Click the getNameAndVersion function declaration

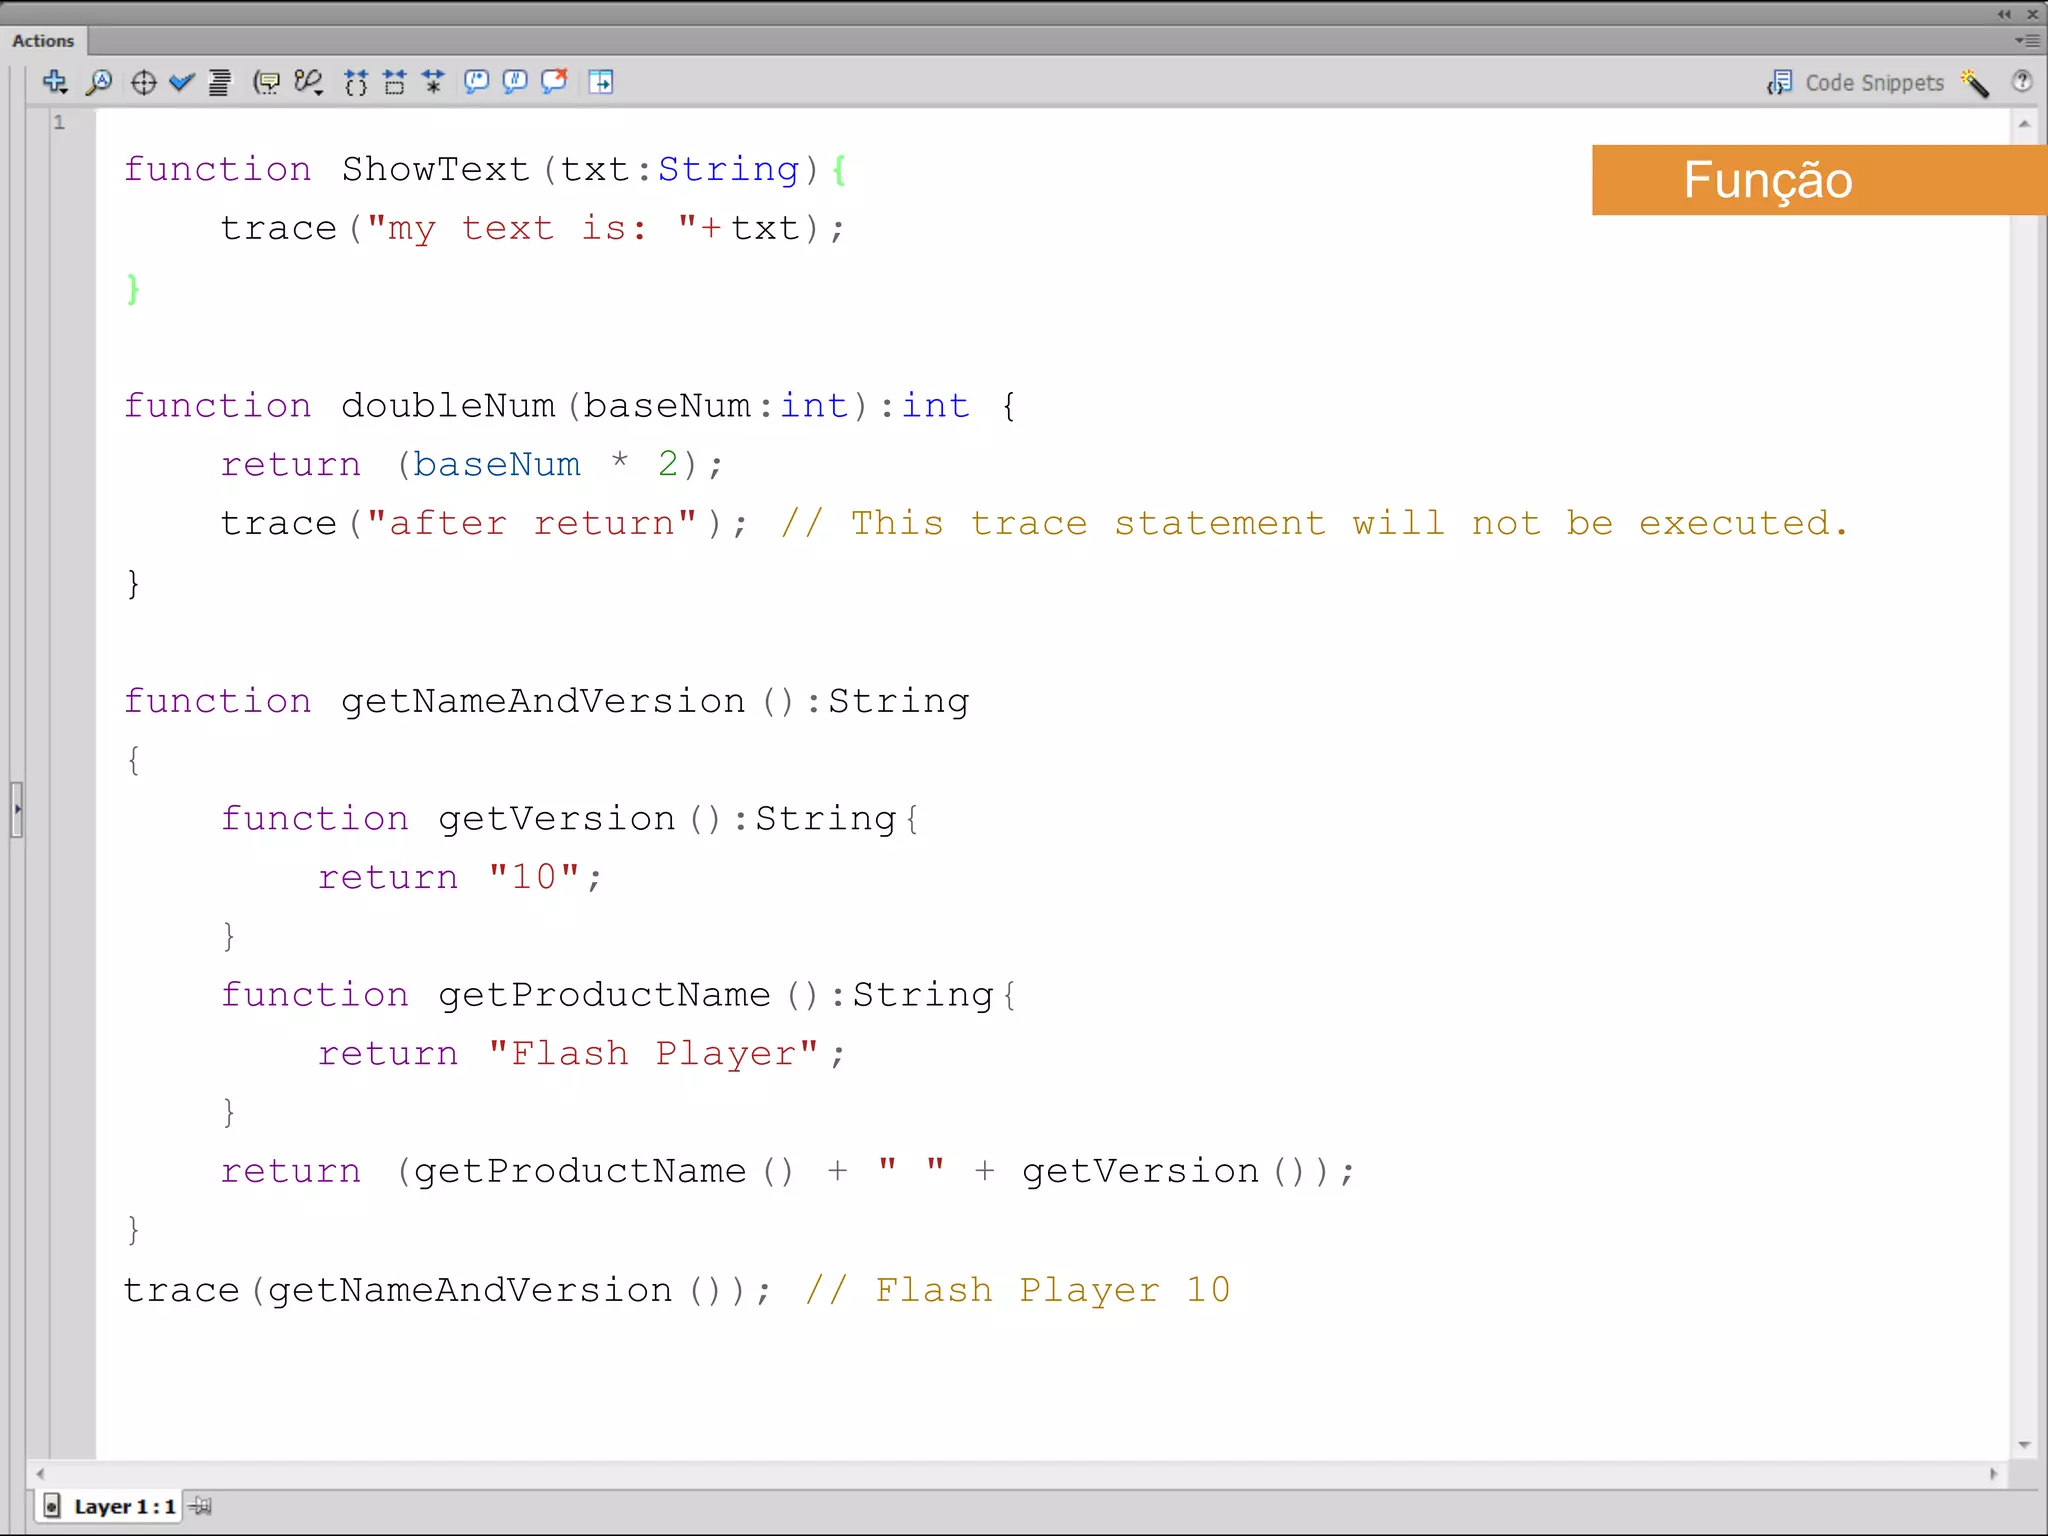547,701
